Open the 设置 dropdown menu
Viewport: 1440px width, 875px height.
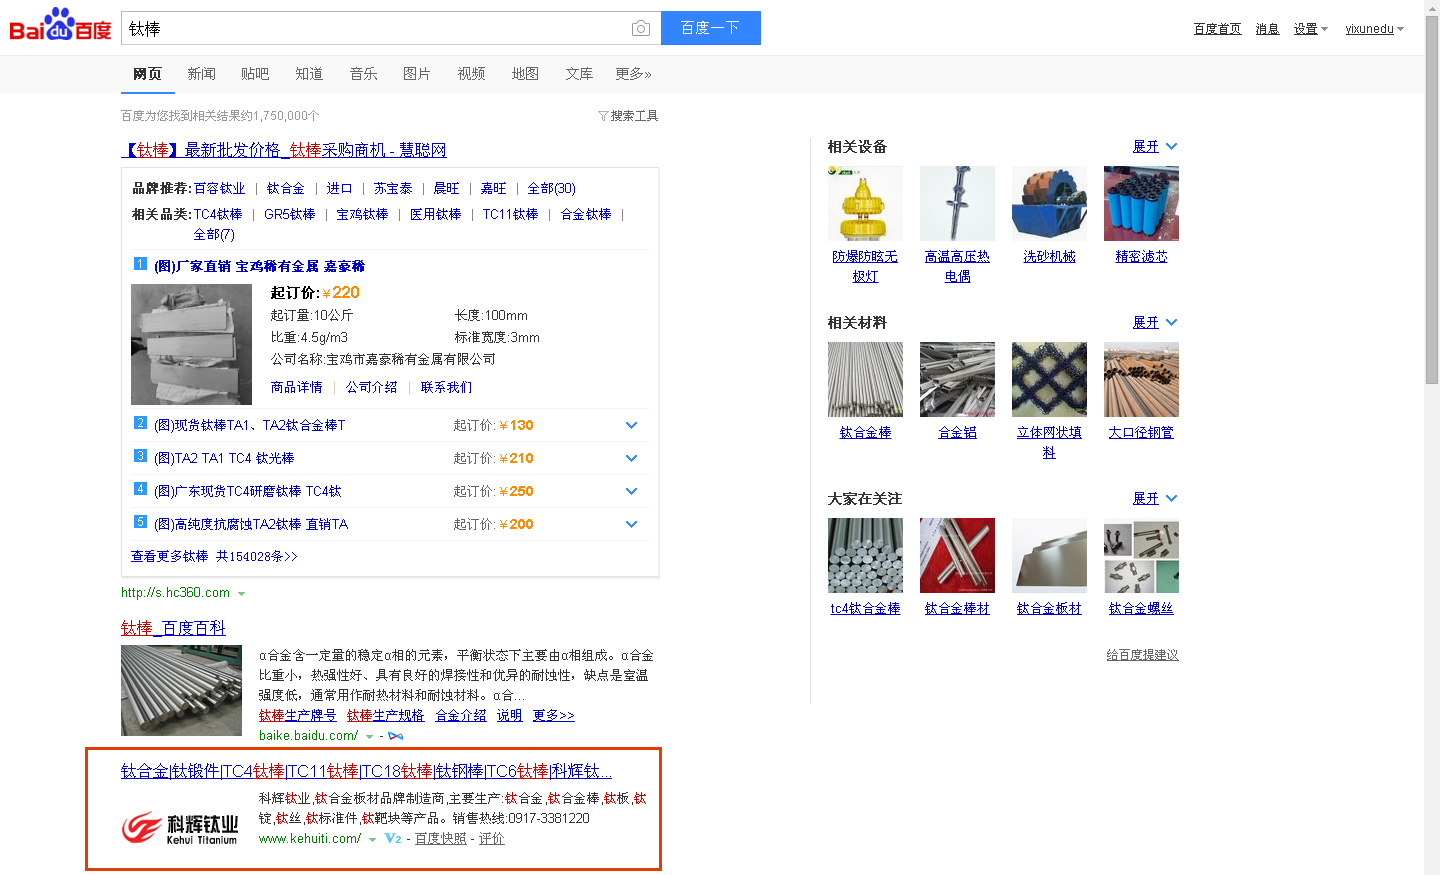pyautogui.click(x=1310, y=29)
